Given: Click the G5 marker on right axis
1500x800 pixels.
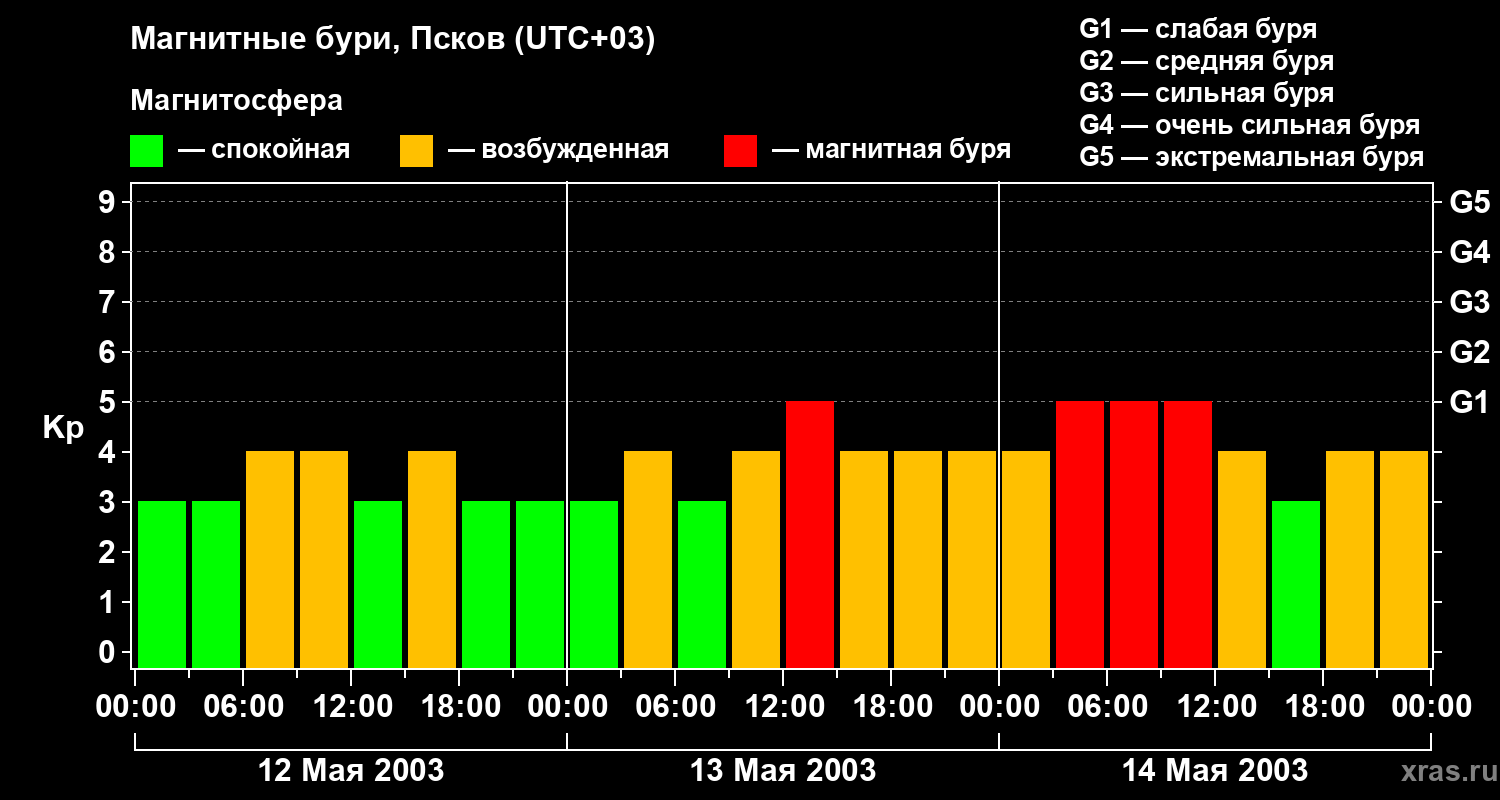Looking at the screenshot, I should click(1469, 202).
